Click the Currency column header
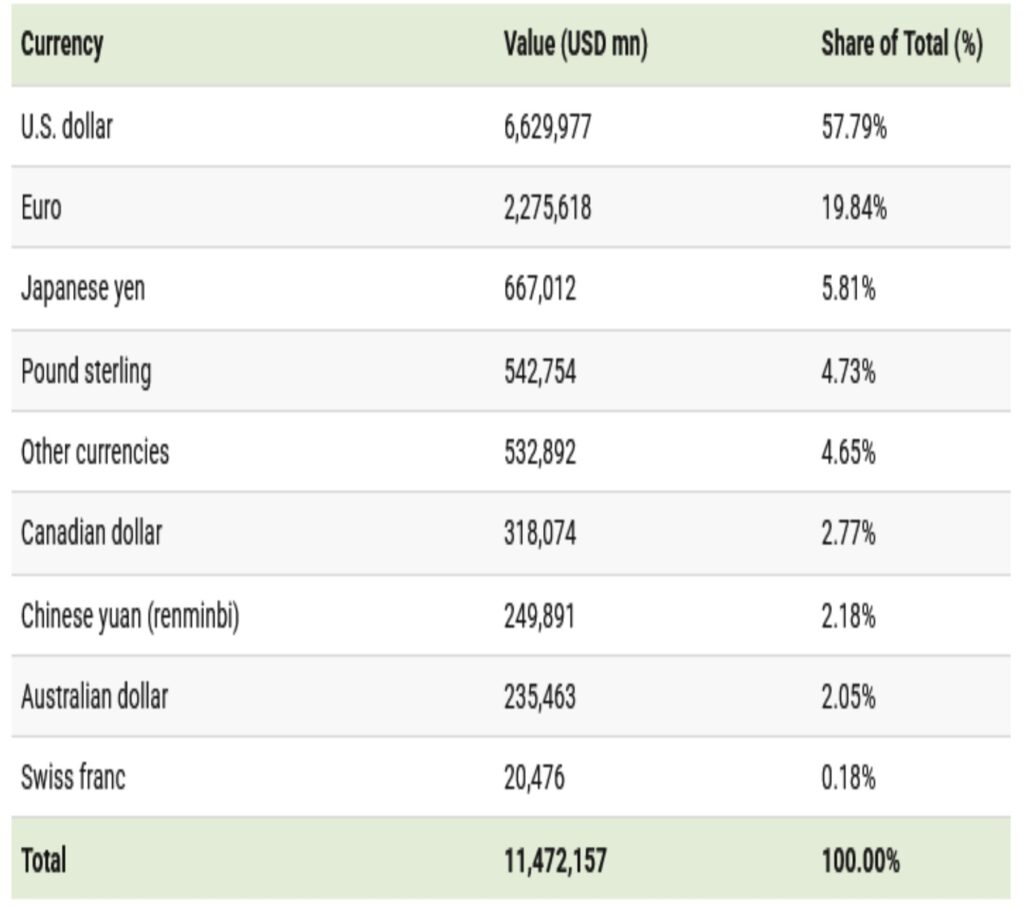 tap(62, 45)
